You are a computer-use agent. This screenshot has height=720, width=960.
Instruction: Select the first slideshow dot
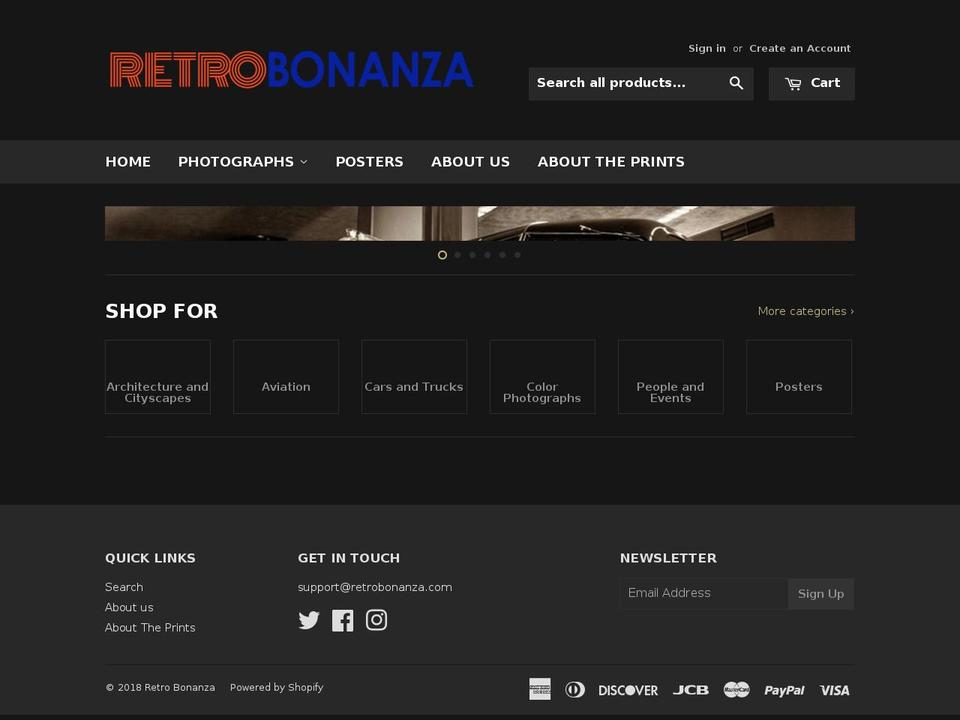[x=442, y=255]
